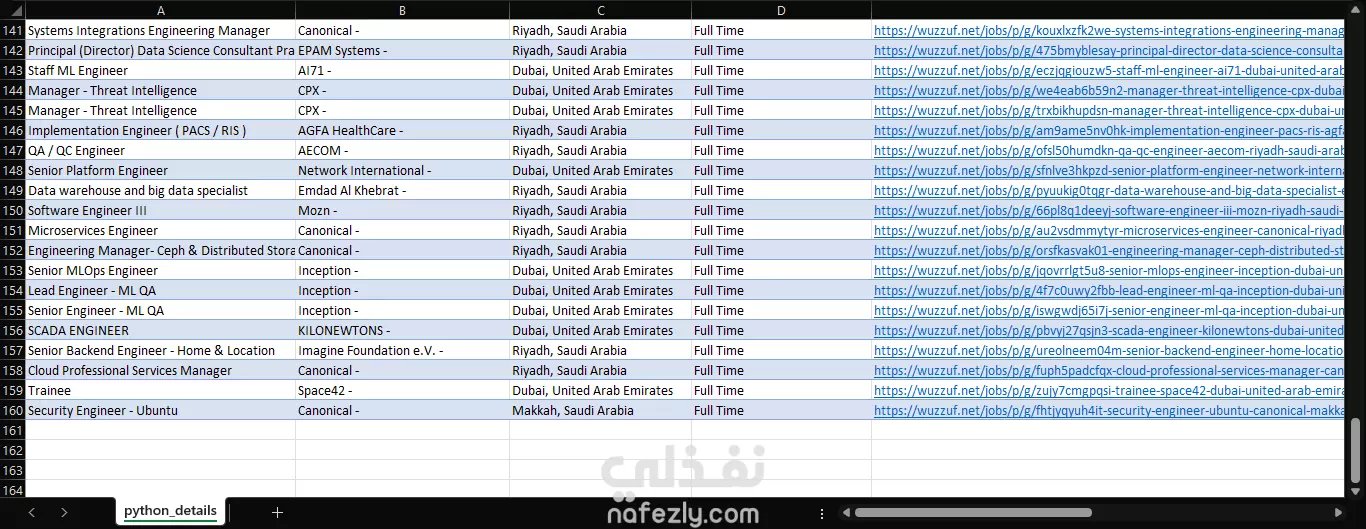Open the scada-engineer-kilonewtons link

pos(1109,330)
